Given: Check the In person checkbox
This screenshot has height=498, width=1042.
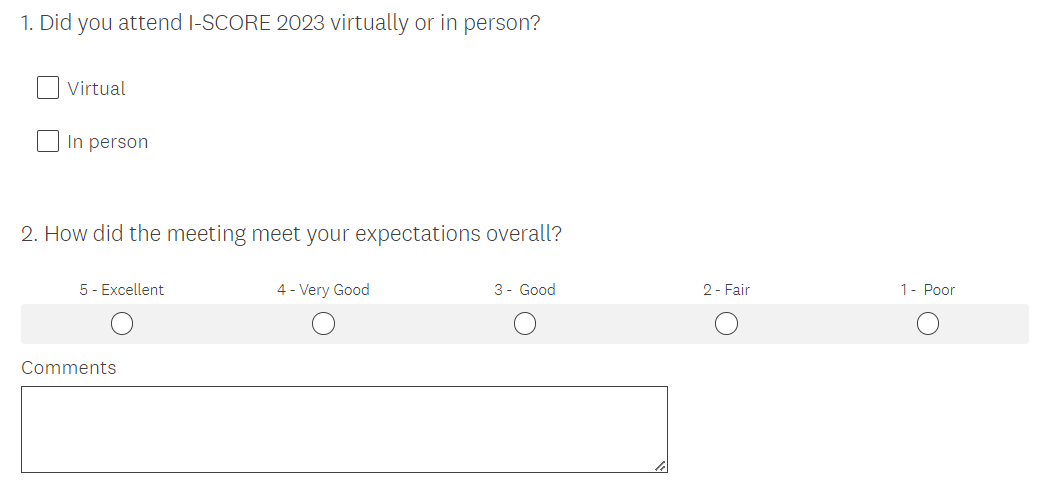Looking at the screenshot, I should click(x=48, y=141).
